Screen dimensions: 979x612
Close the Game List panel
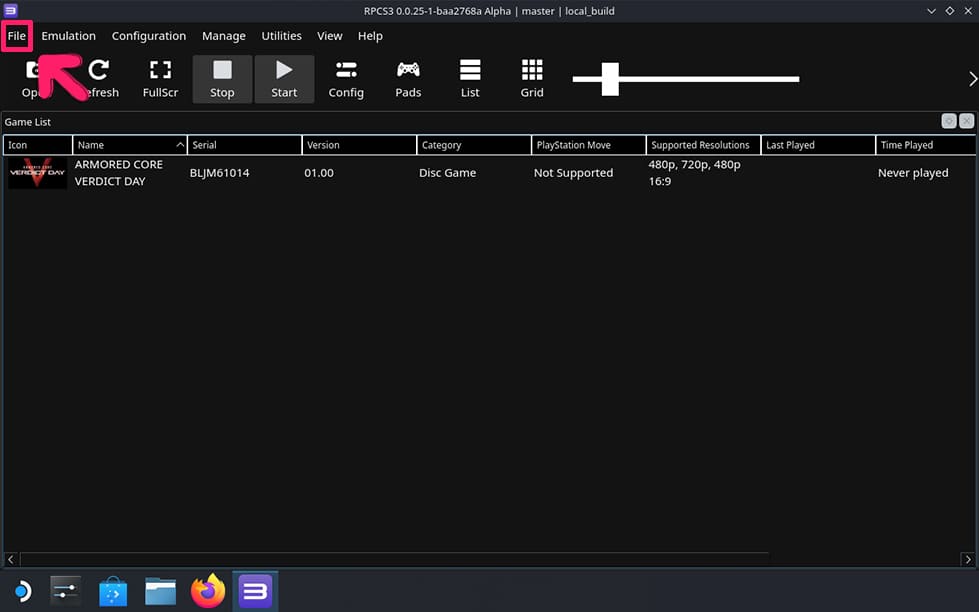tap(967, 121)
